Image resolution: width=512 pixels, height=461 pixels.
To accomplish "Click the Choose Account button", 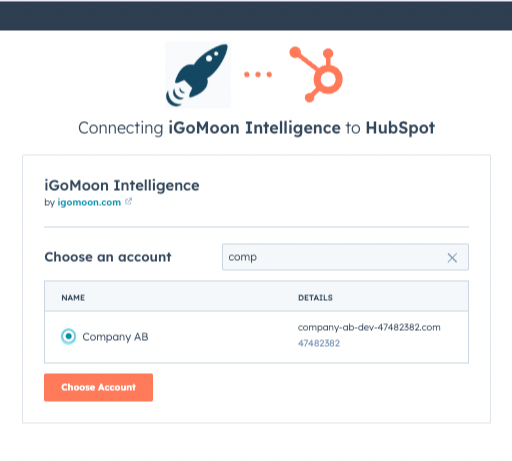I will click(98, 387).
